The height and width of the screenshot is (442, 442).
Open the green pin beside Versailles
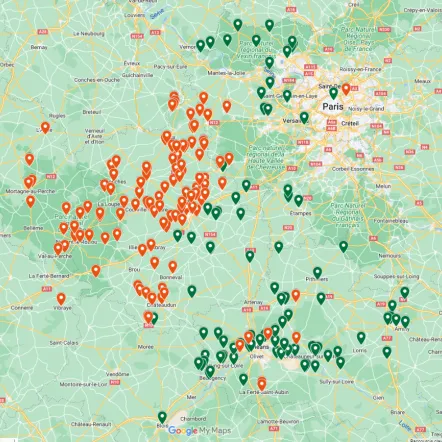[304, 117]
